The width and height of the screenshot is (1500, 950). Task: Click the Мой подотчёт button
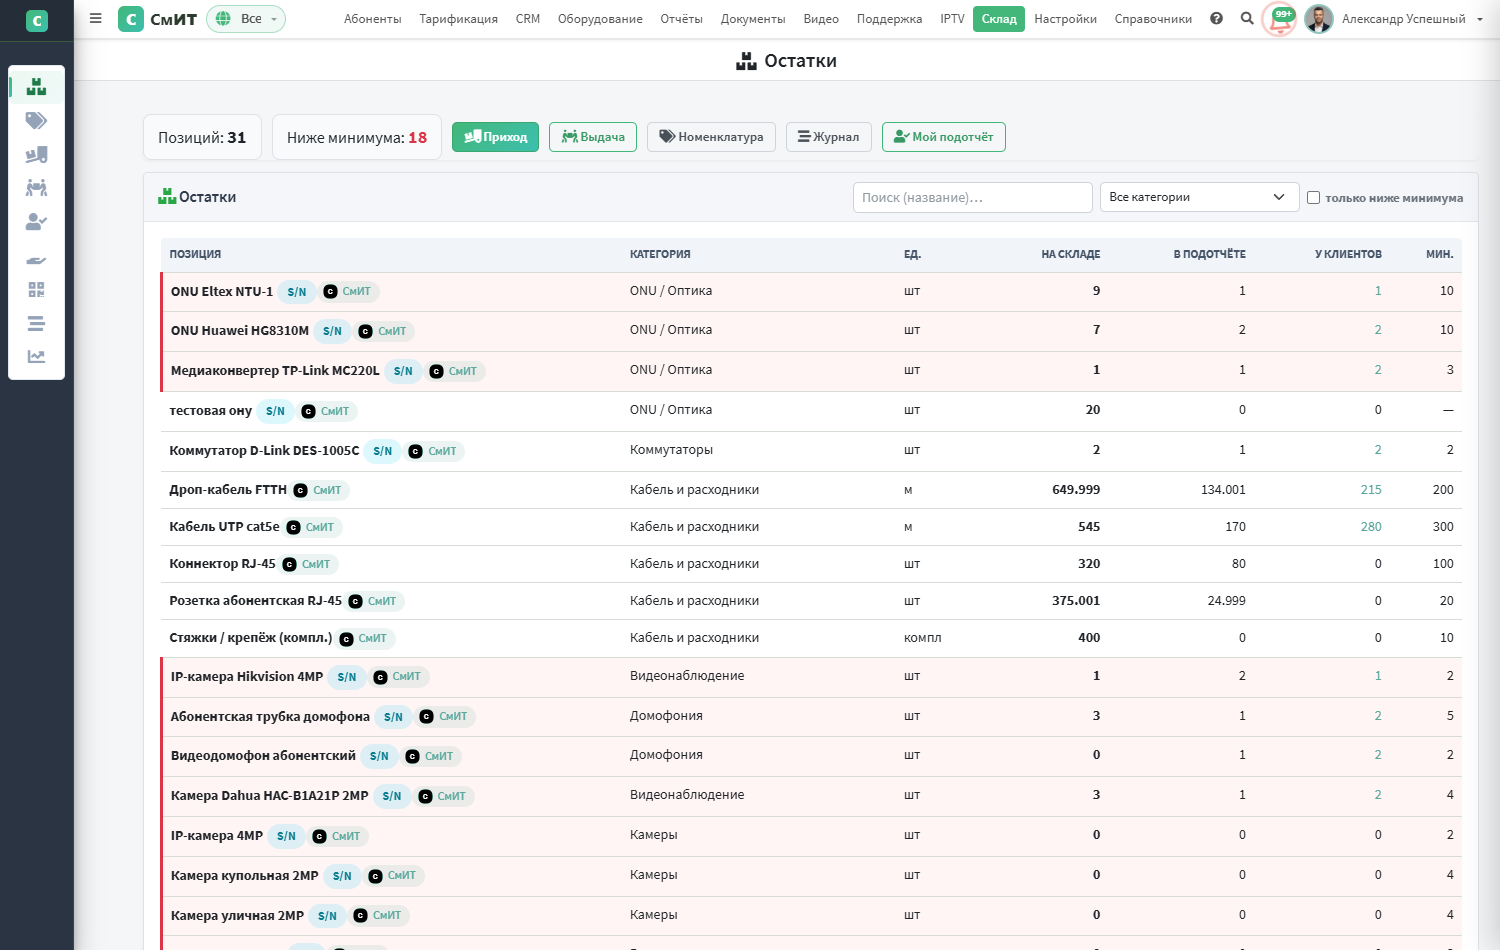point(944,137)
